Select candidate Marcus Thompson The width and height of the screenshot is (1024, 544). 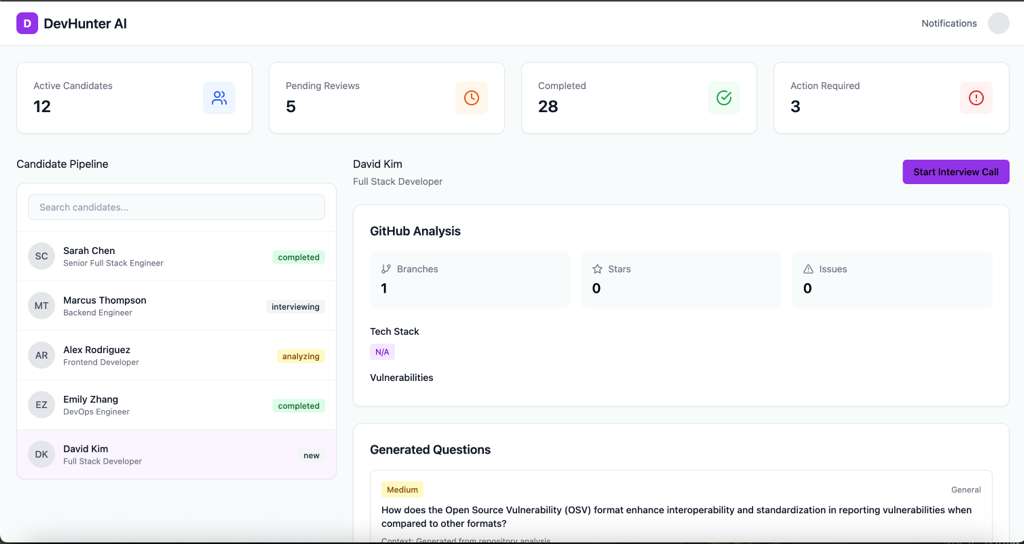tap(176, 306)
